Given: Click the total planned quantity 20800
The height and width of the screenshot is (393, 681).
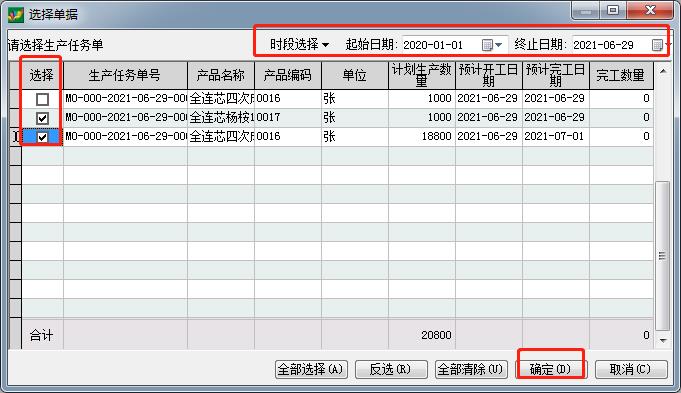Looking at the screenshot, I should point(436,335).
